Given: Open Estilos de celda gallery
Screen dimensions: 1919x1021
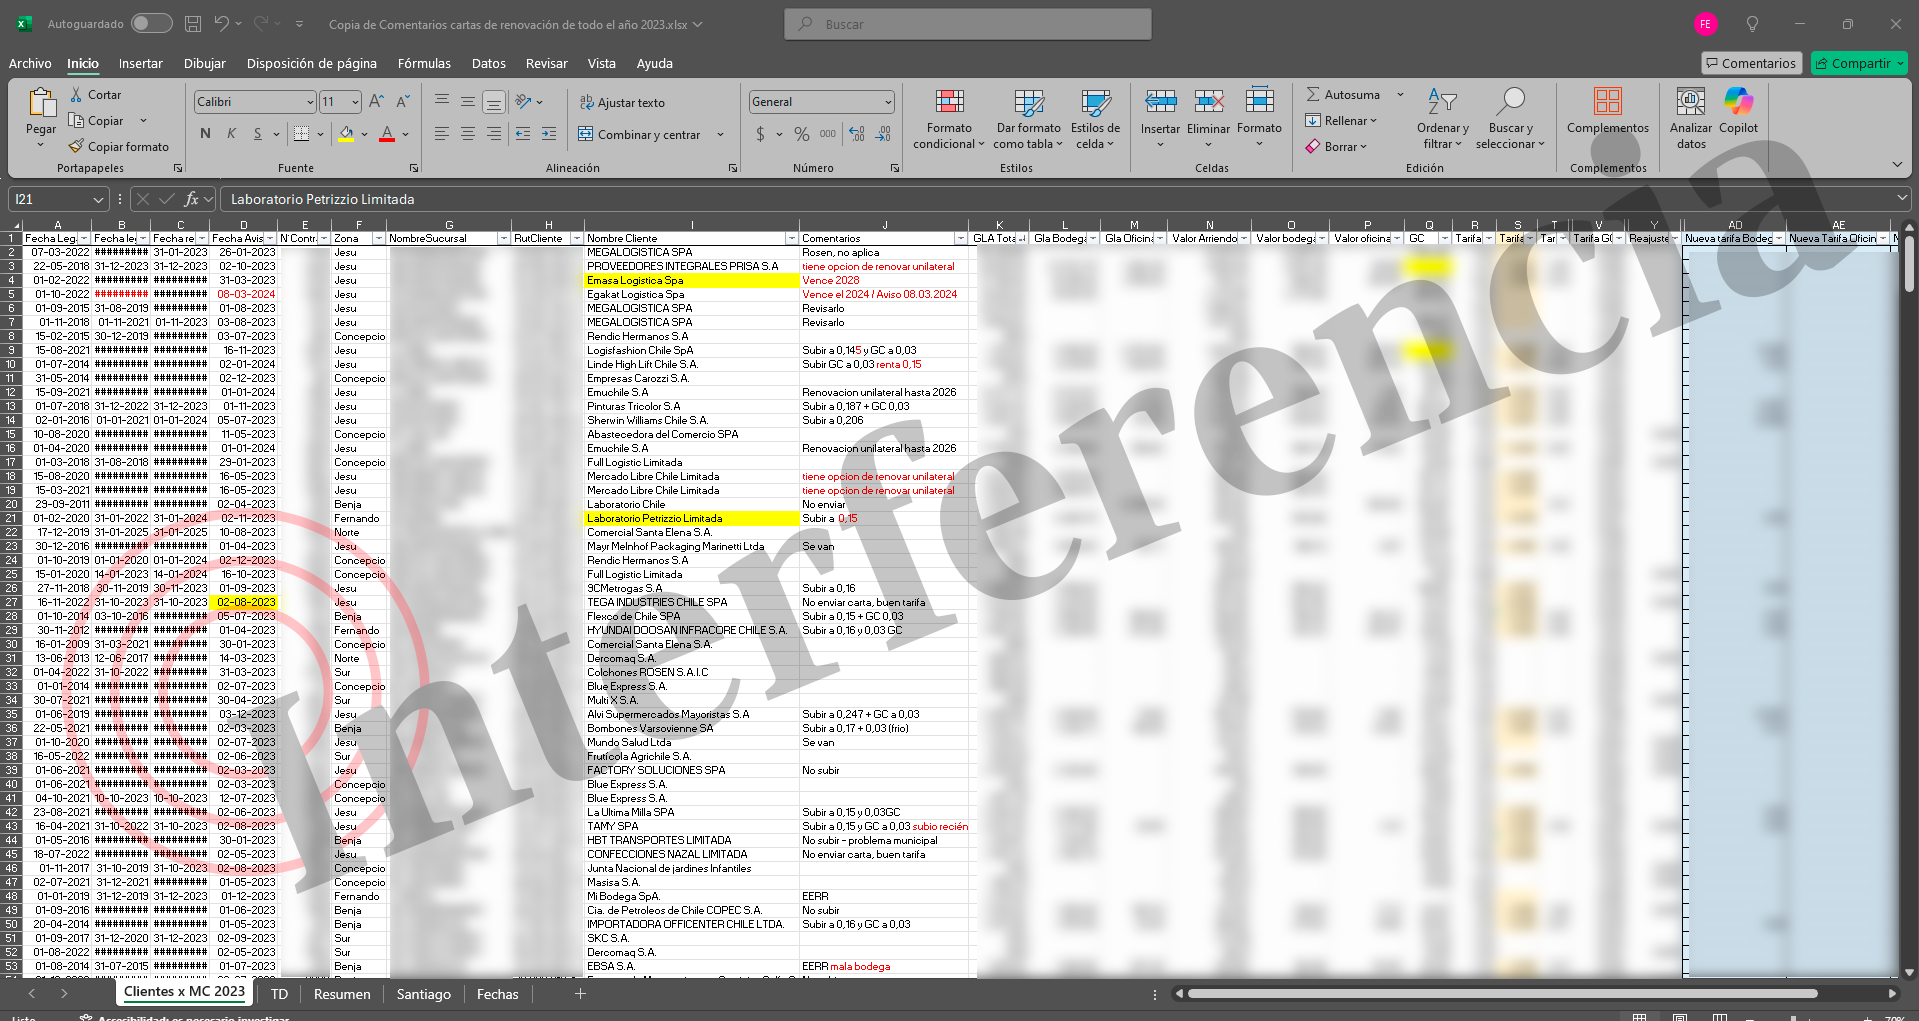Looking at the screenshot, I should coord(1095,119).
